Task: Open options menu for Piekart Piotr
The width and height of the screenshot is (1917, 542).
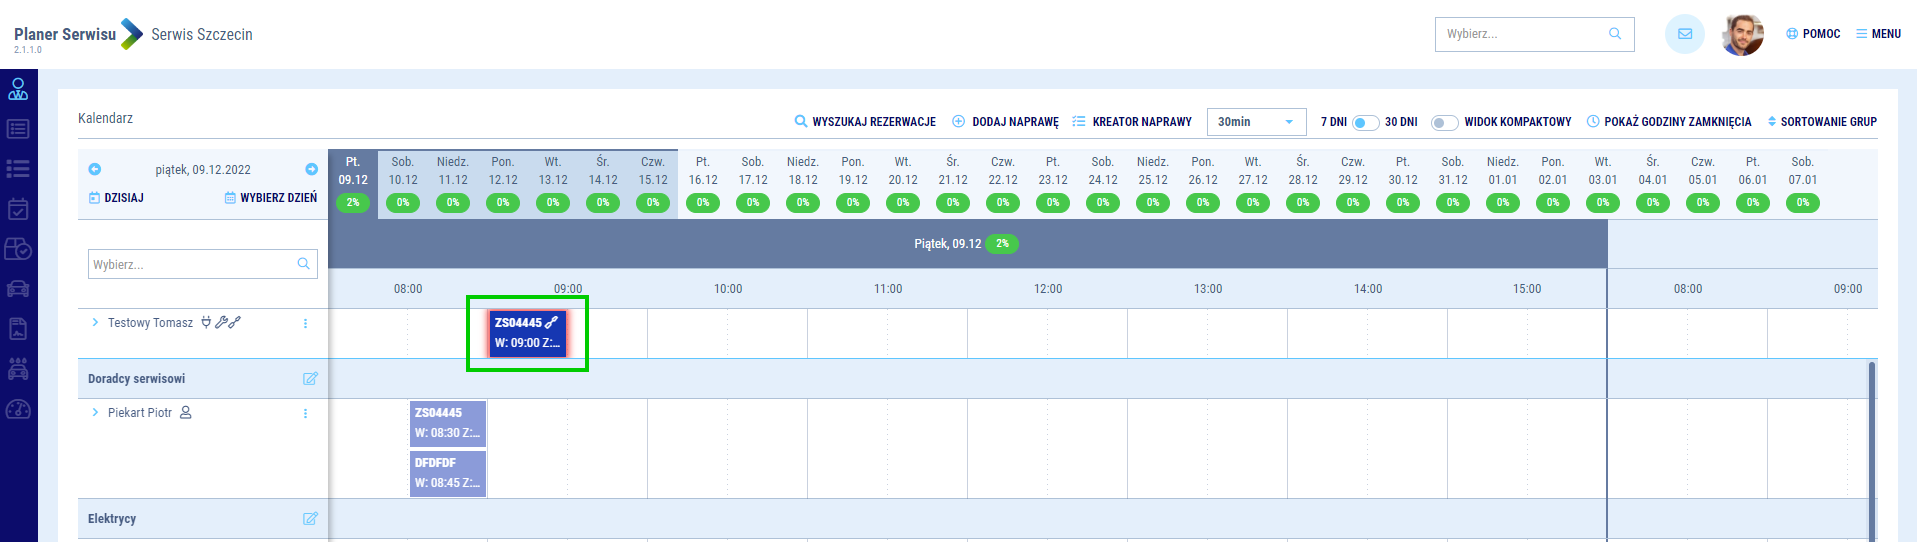Action: 305,413
